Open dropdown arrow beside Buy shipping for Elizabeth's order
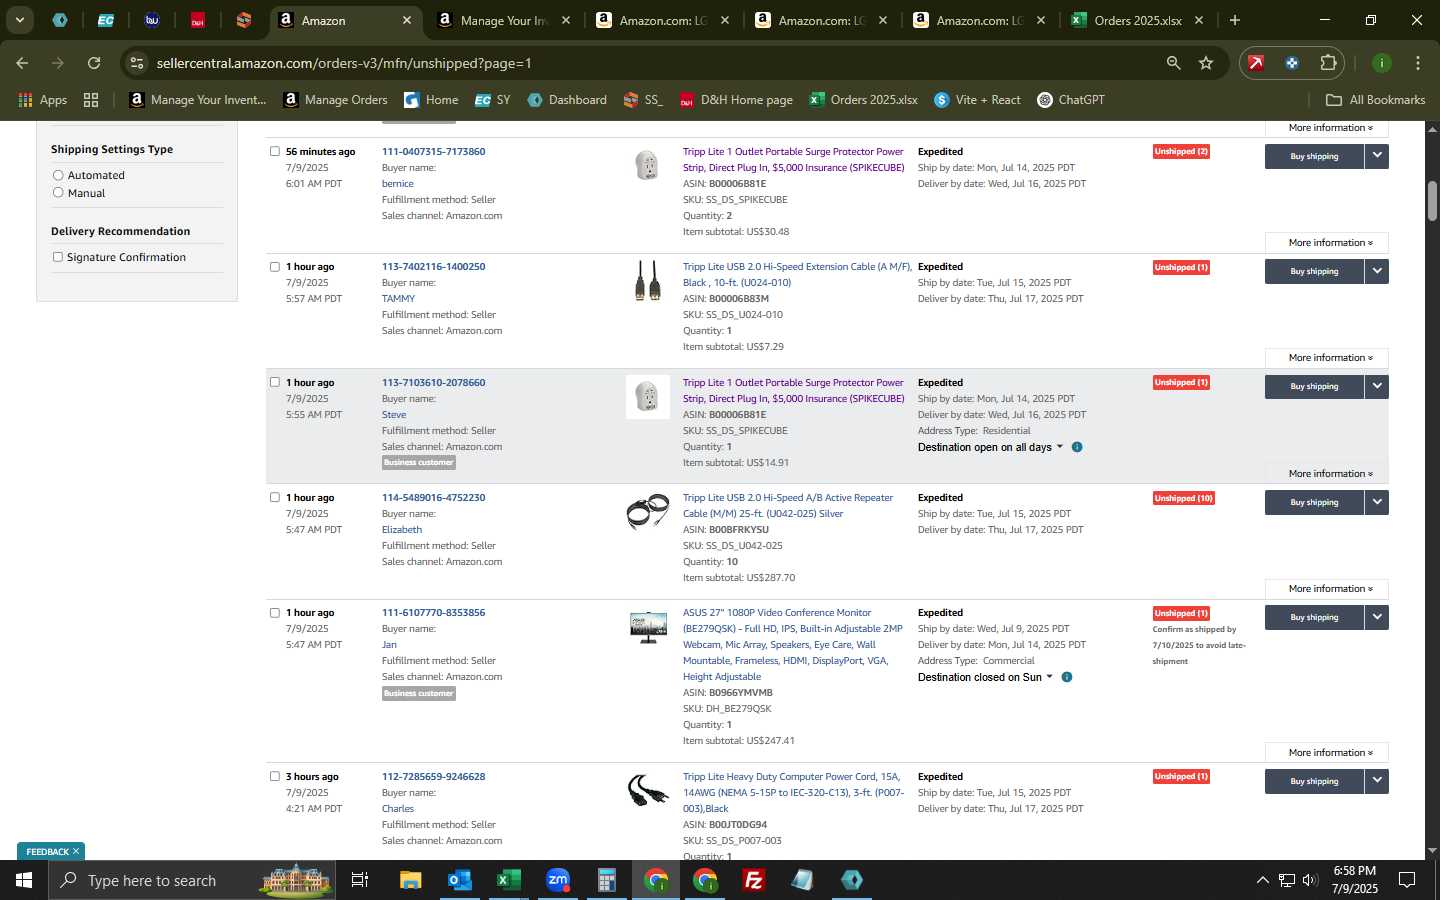1440x900 pixels. (1377, 502)
